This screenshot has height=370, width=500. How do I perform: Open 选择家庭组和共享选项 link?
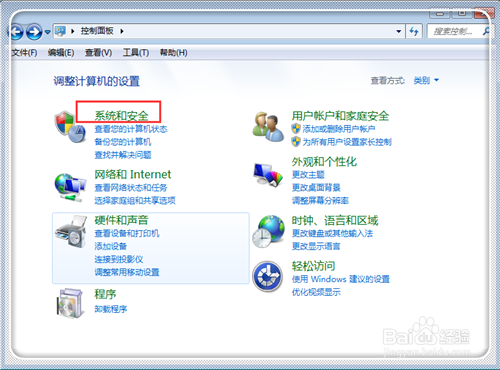click(135, 201)
